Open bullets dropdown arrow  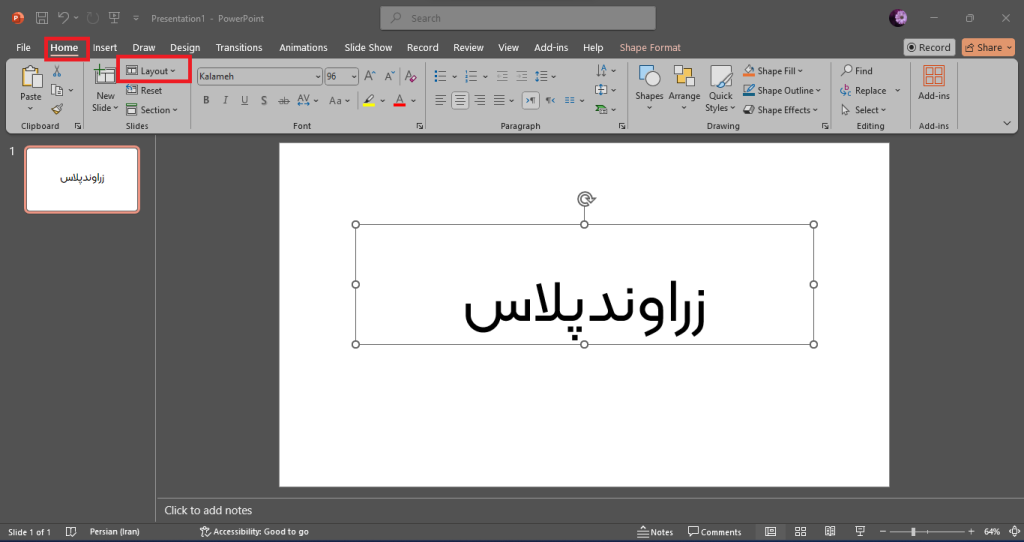[x=455, y=77]
